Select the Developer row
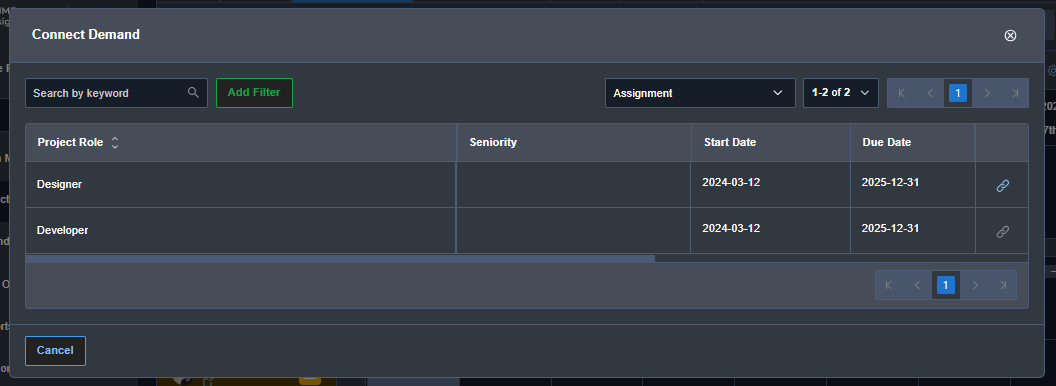This screenshot has width=1056, height=386. click(x=527, y=230)
